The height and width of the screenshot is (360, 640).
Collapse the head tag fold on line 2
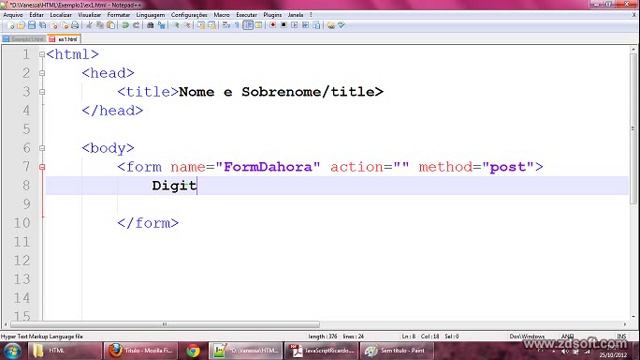(42, 73)
